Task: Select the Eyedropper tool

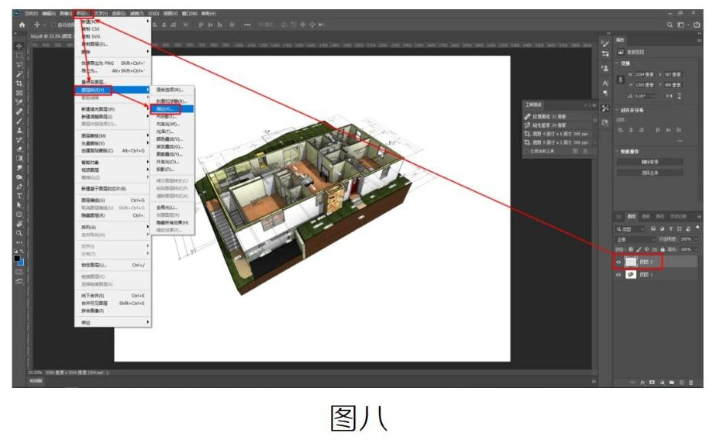Action: pos(19,102)
